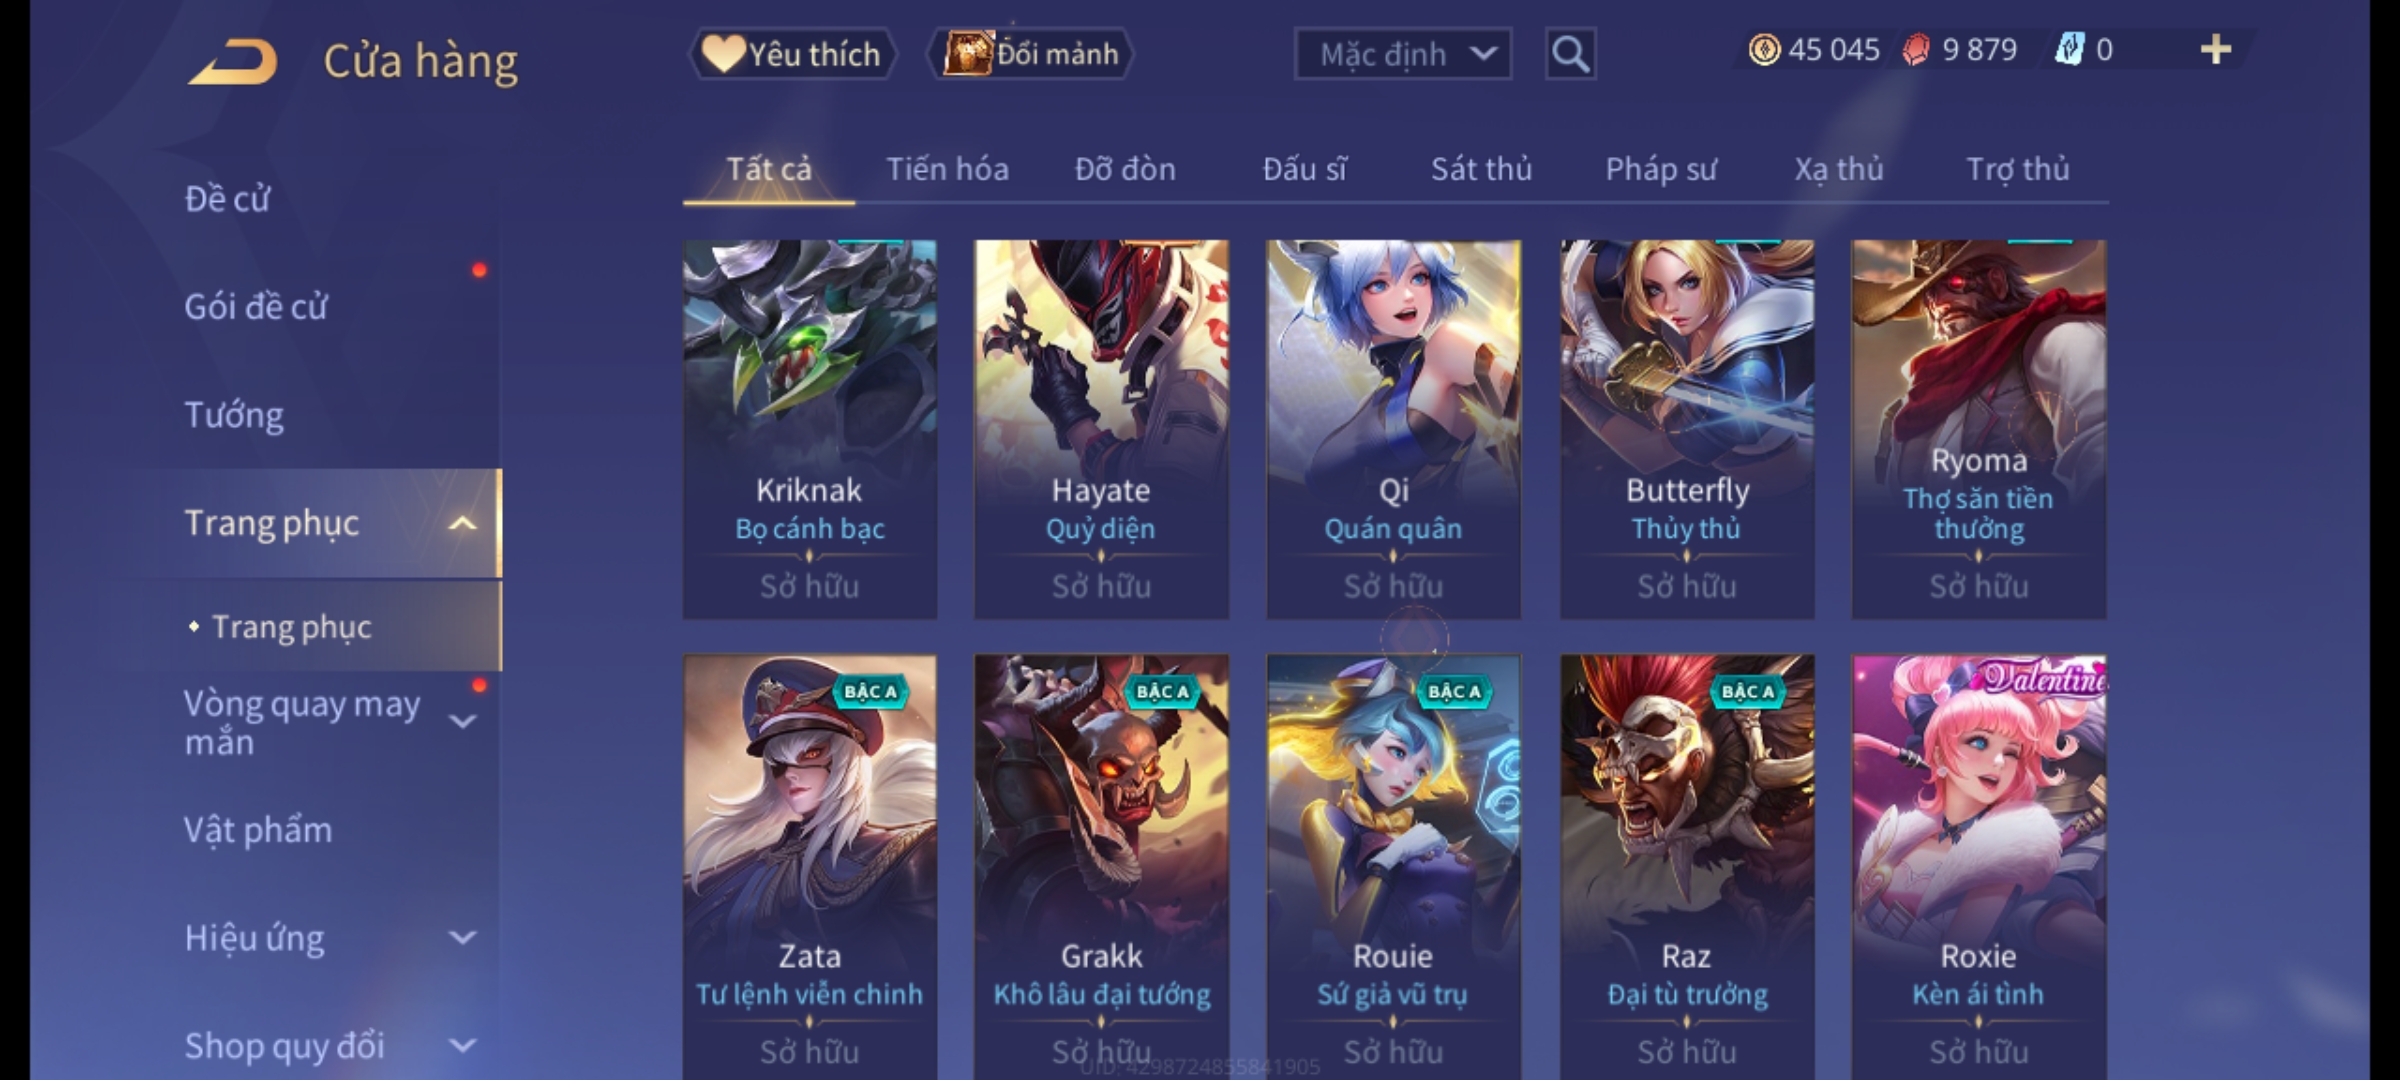2400x1080 pixels.
Task: Open Đổi mảnh fragment exchange chest
Action: coord(1031,54)
